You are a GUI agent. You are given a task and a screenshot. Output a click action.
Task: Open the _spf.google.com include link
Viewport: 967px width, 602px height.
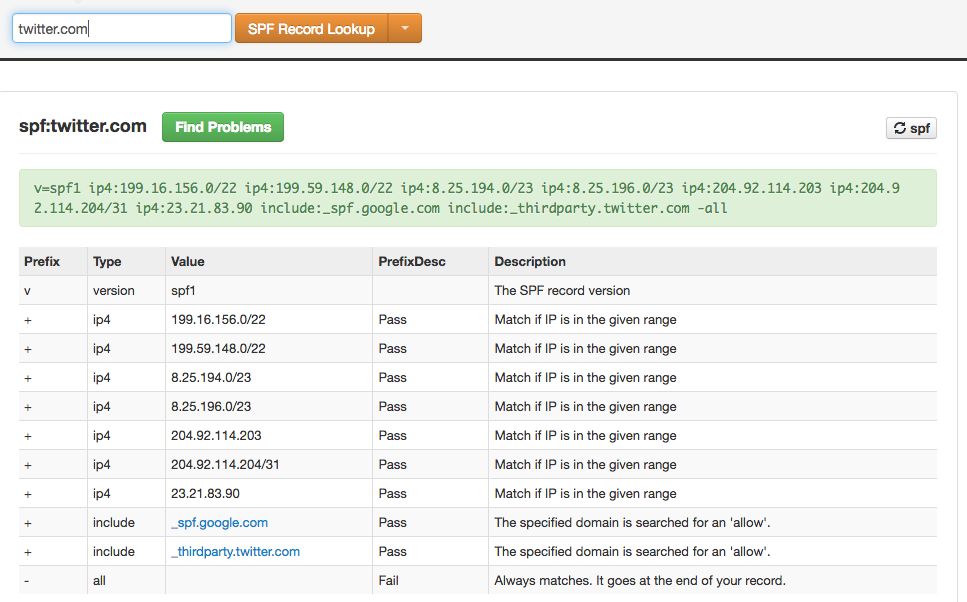click(220, 522)
